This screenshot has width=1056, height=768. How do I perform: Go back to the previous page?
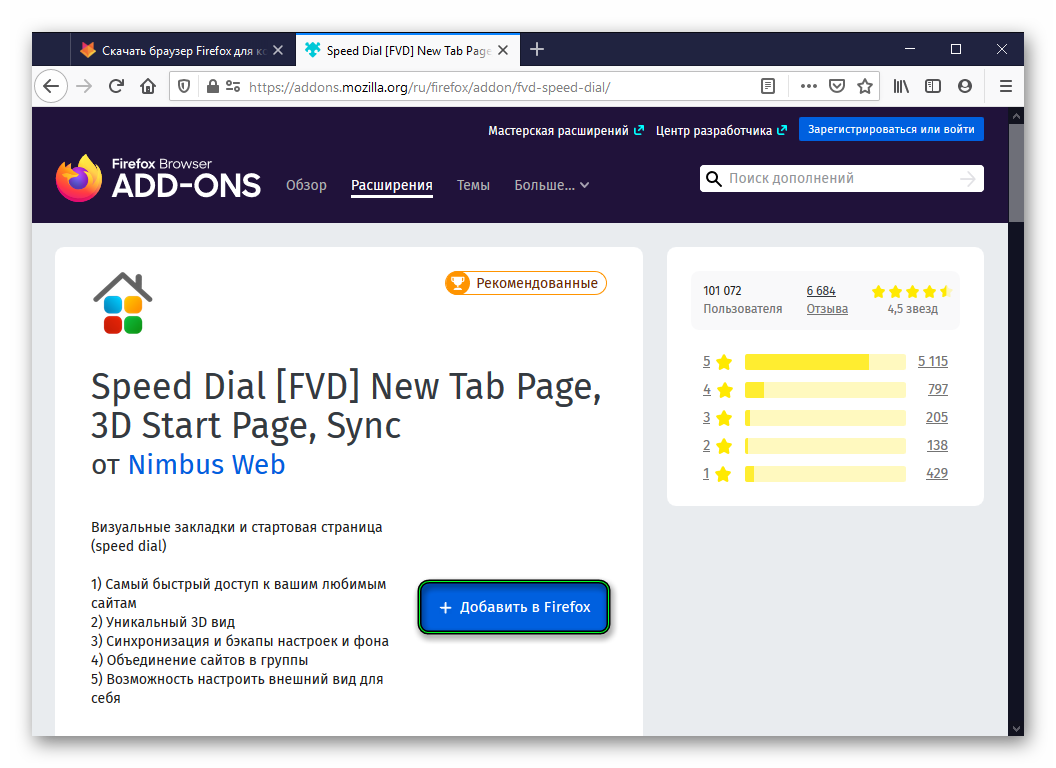point(51,86)
